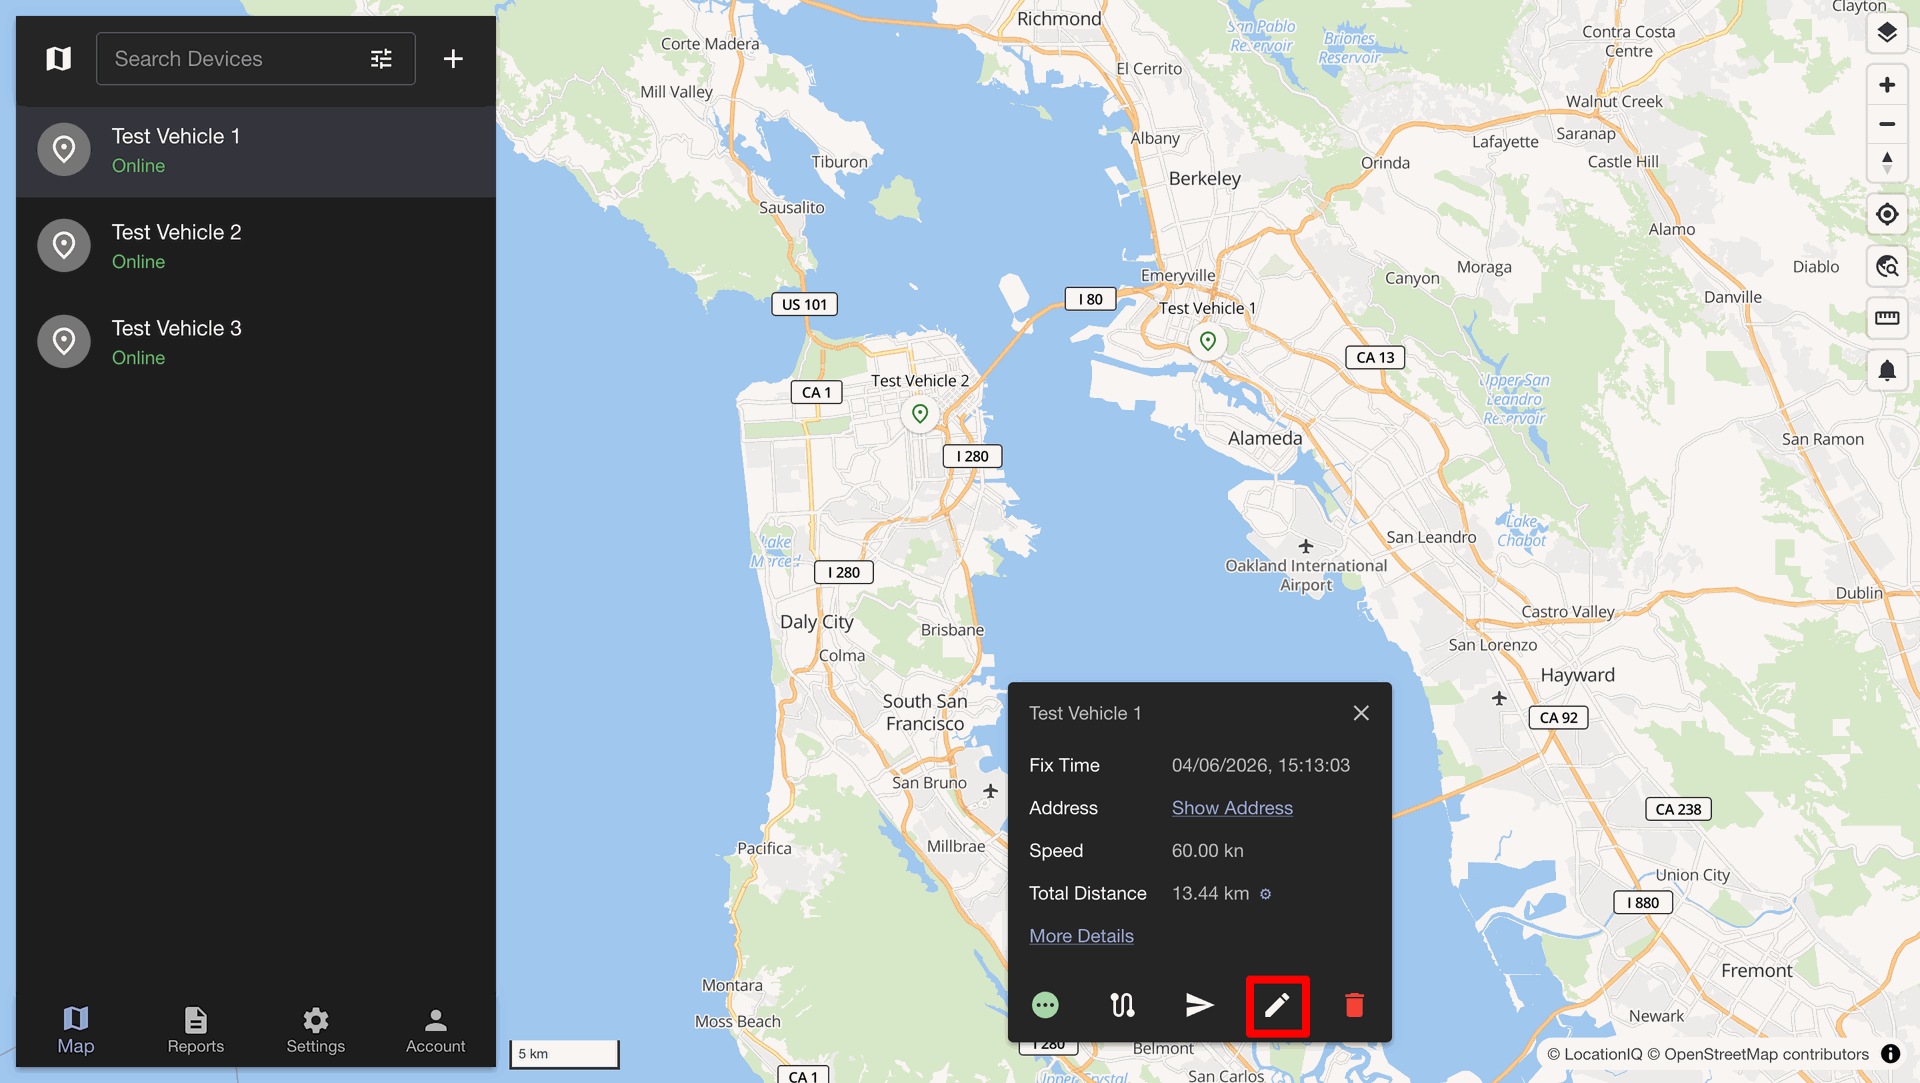Close the Test Vehicle 1 popup
Viewport: 1920px width, 1083px height.
pos(1361,713)
